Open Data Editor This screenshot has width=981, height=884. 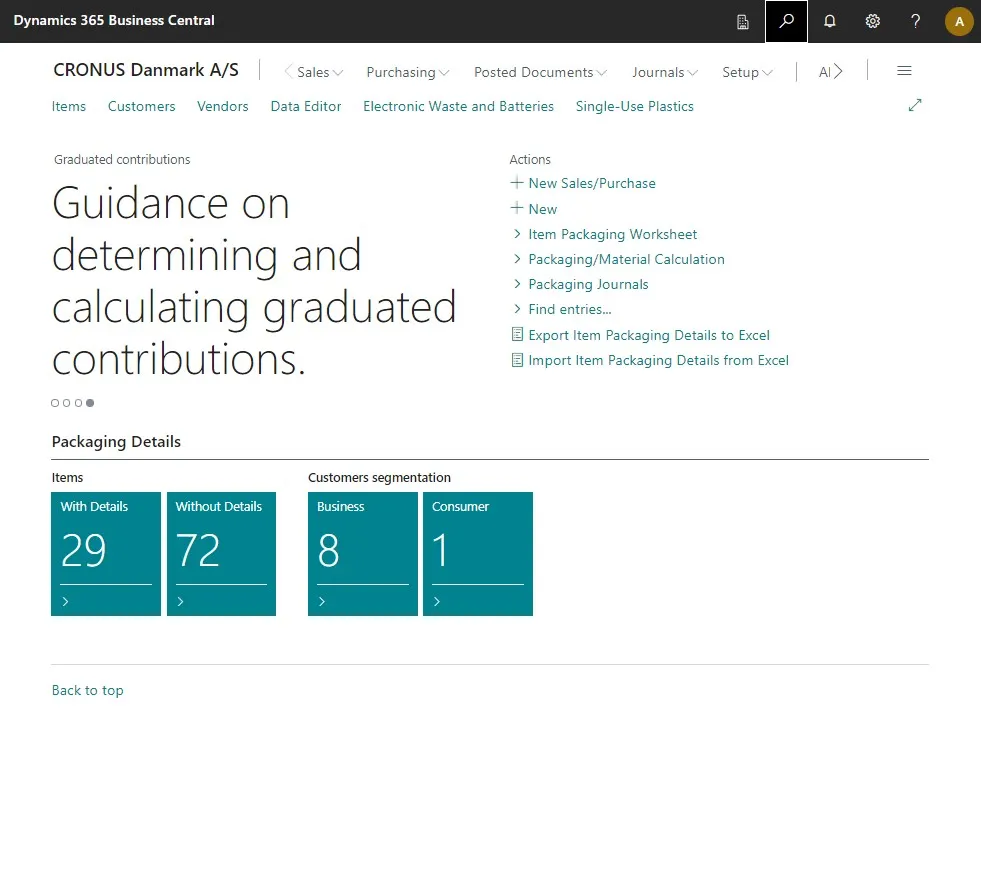pos(306,106)
